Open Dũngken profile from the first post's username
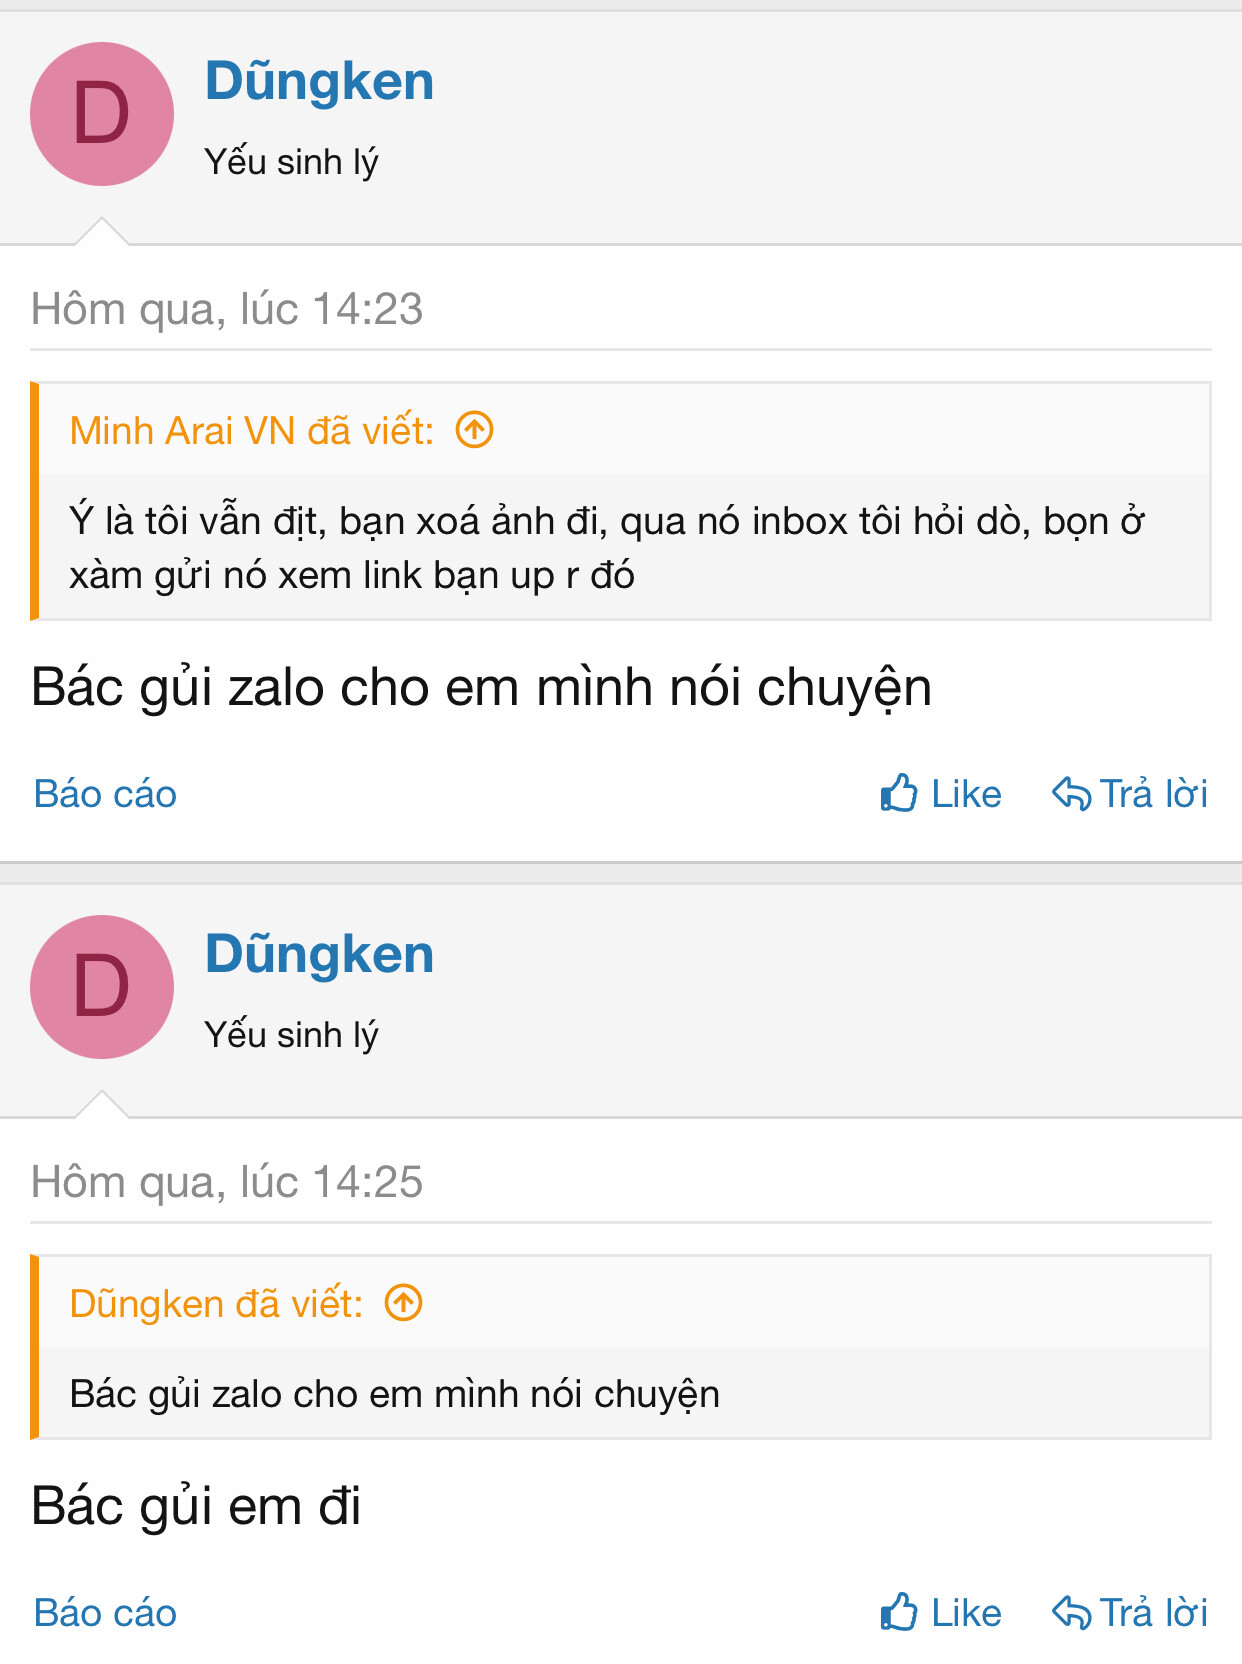The height and width of the screenshot is (1664, 1242). coord(319,81)
